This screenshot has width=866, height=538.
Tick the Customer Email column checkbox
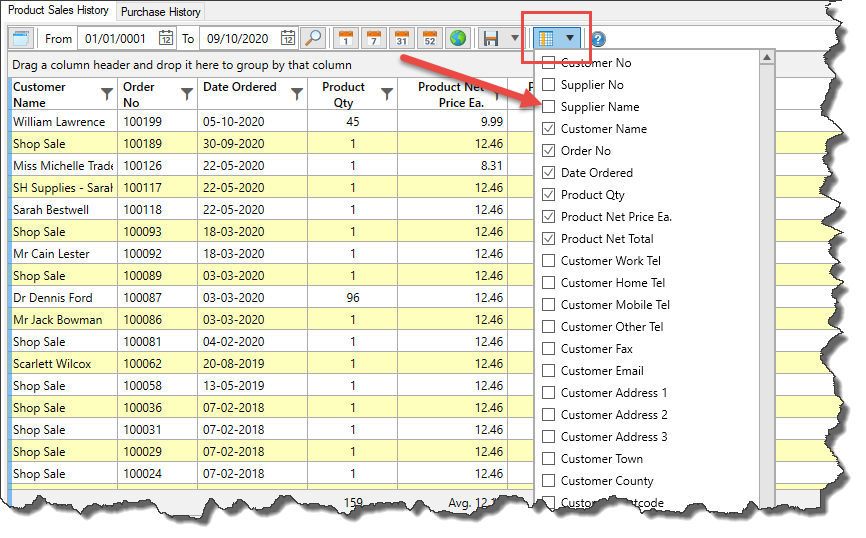coord(548,371)
